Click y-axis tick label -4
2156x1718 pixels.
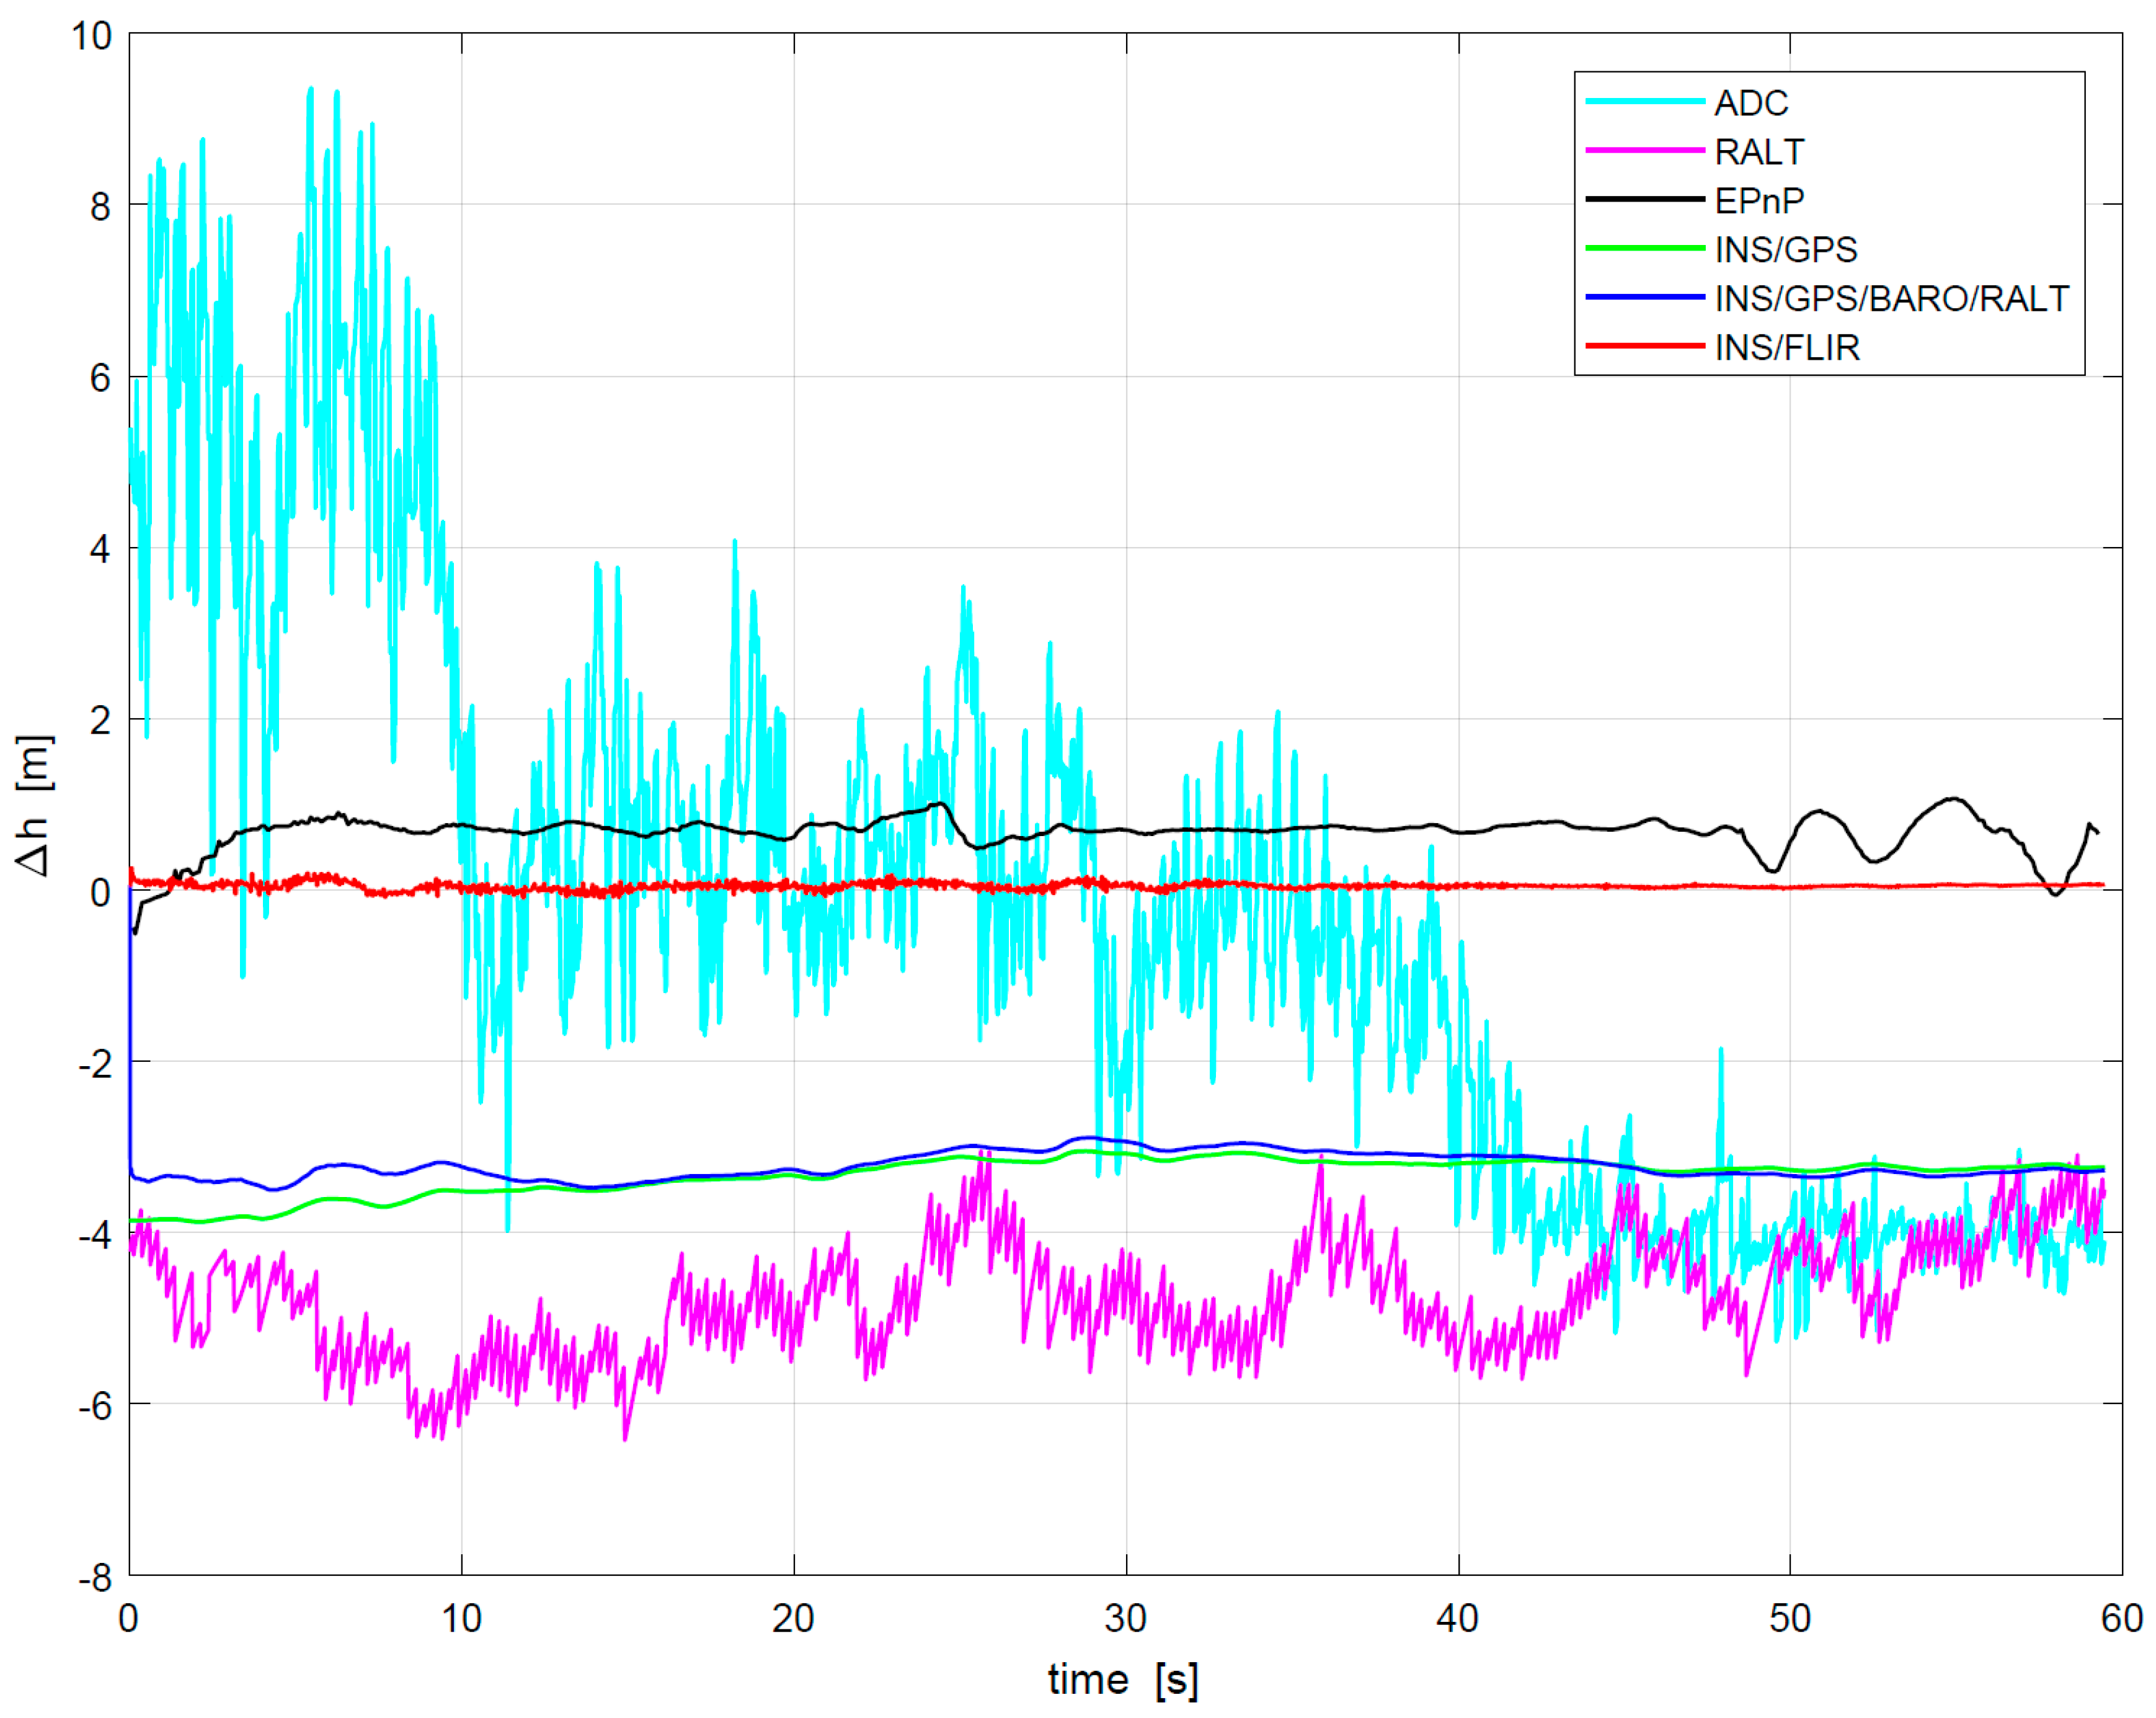click(95, 1235)
